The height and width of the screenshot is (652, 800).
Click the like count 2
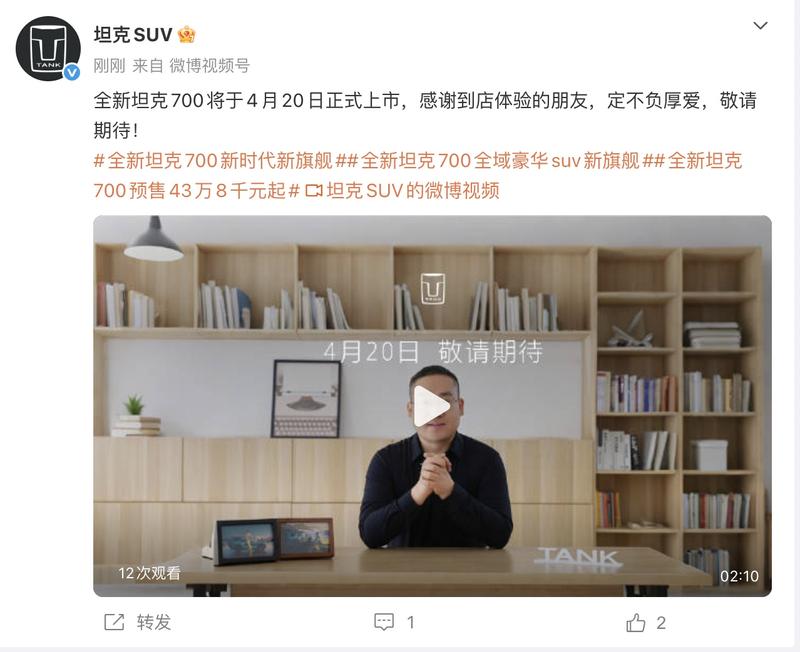click(661, 622)
